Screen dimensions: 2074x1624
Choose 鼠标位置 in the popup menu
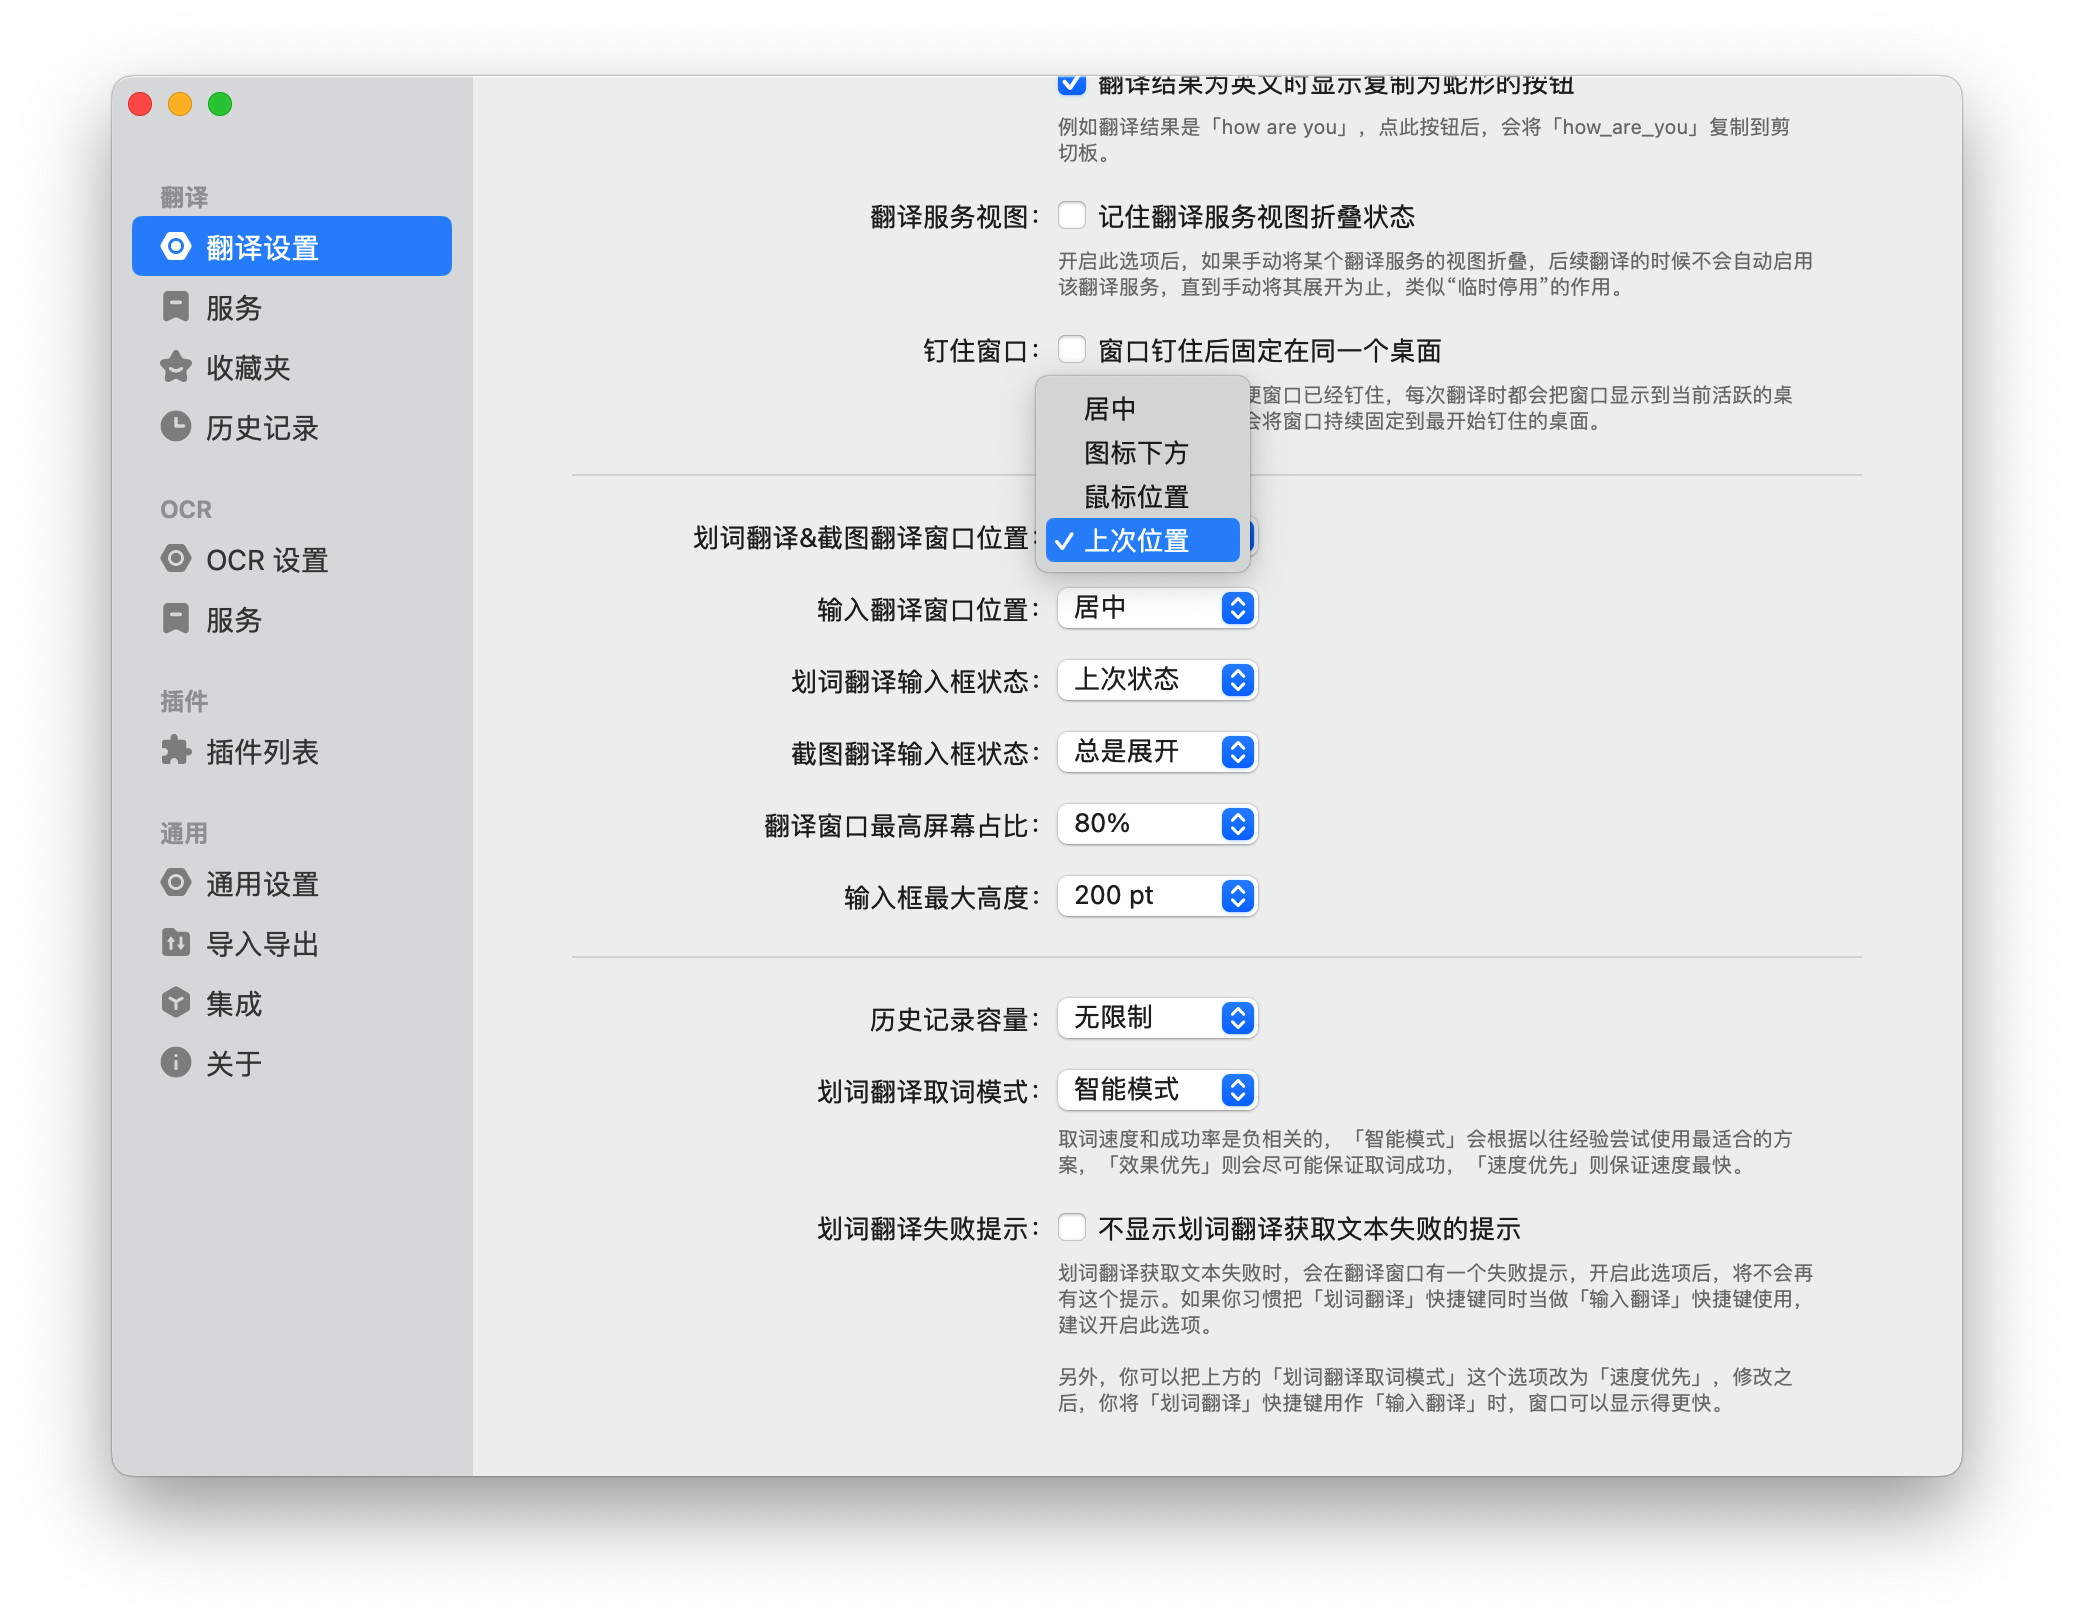[1136, 497]
